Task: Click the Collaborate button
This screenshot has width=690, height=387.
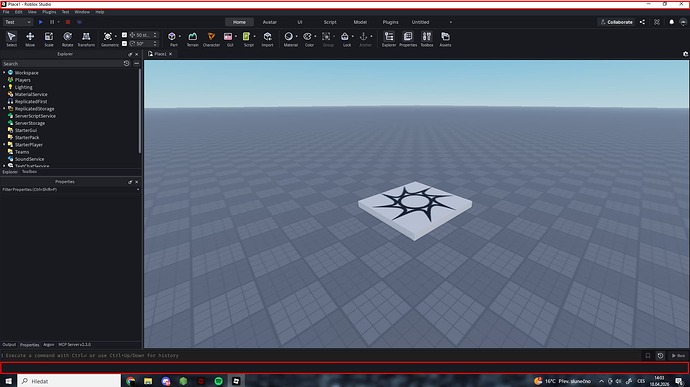Action: click(x=616, y=22)
